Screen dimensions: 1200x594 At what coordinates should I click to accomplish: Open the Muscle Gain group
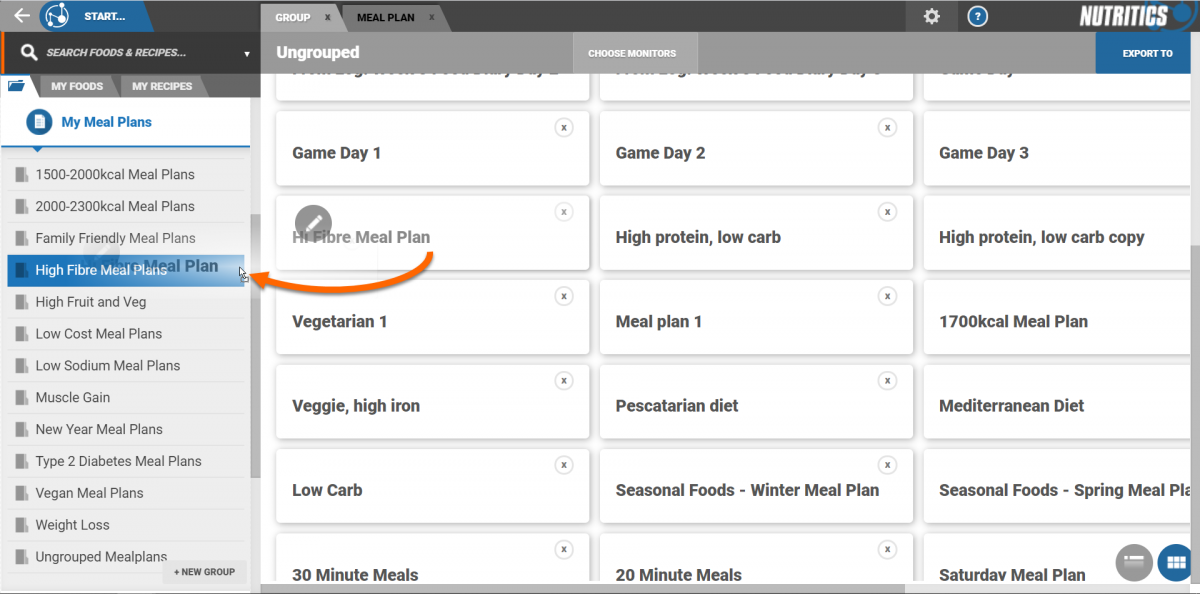click(x=73, y=397)
